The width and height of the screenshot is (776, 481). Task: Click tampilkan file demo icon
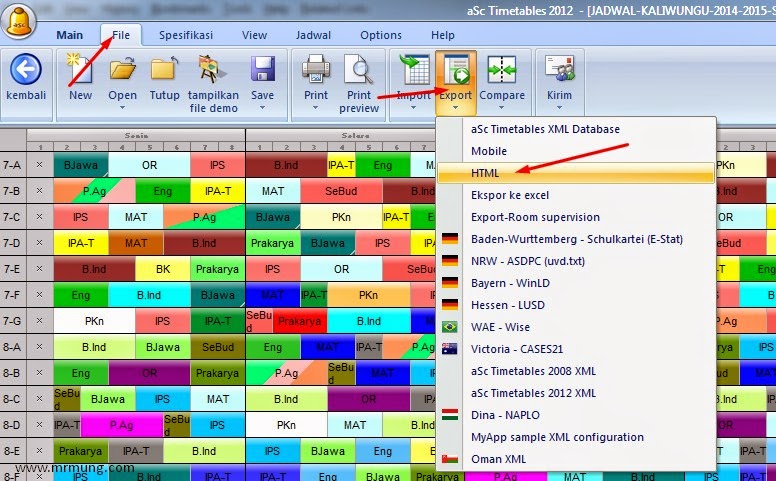(x=213, y=69)
